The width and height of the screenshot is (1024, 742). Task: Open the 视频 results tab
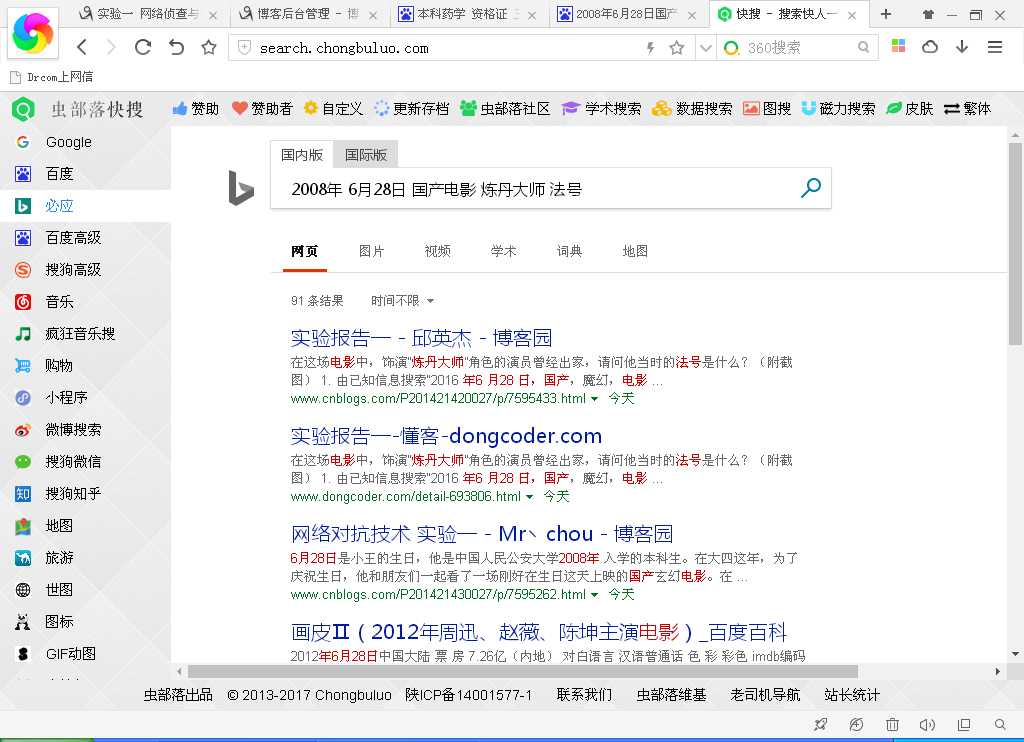pyautogui.click(x=438, y=251)
